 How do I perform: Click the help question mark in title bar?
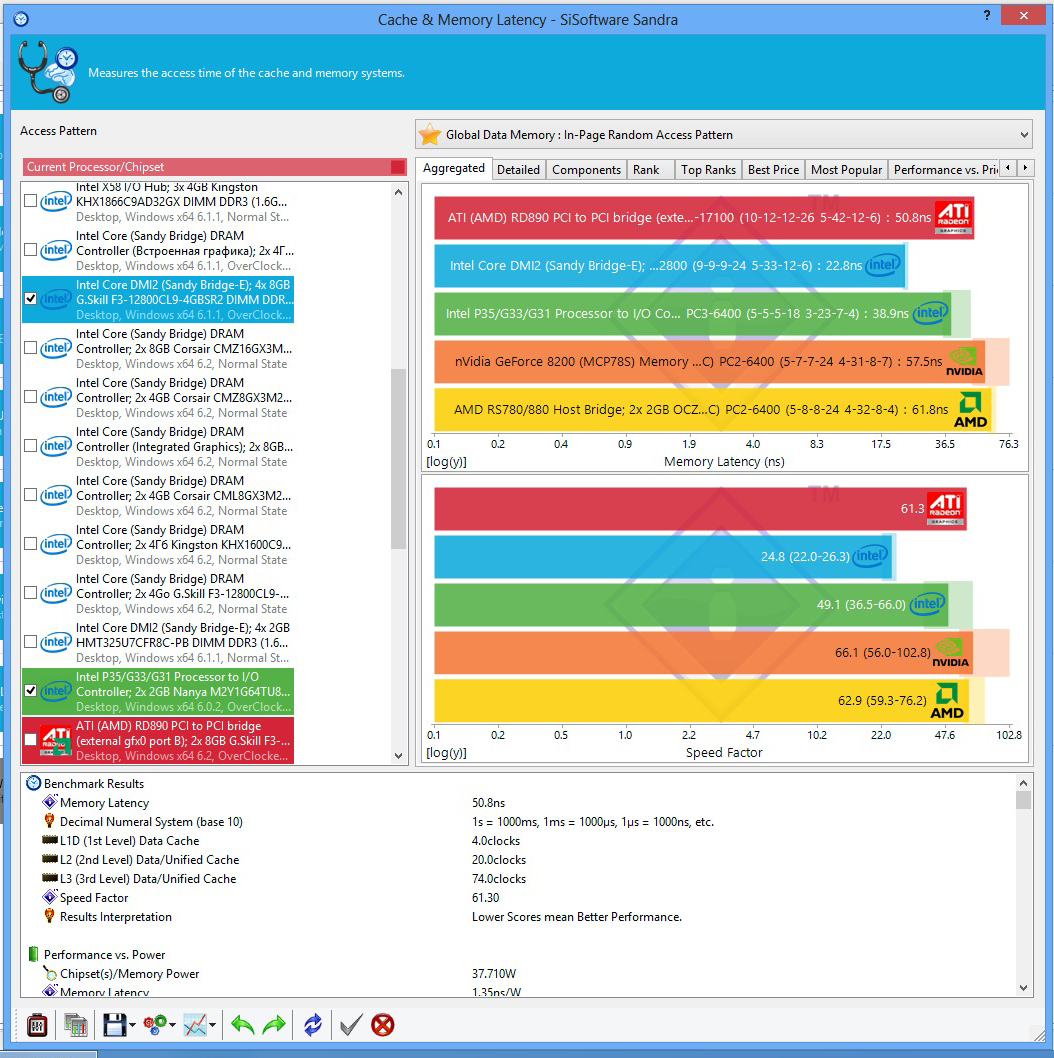[x=987, y=15]
